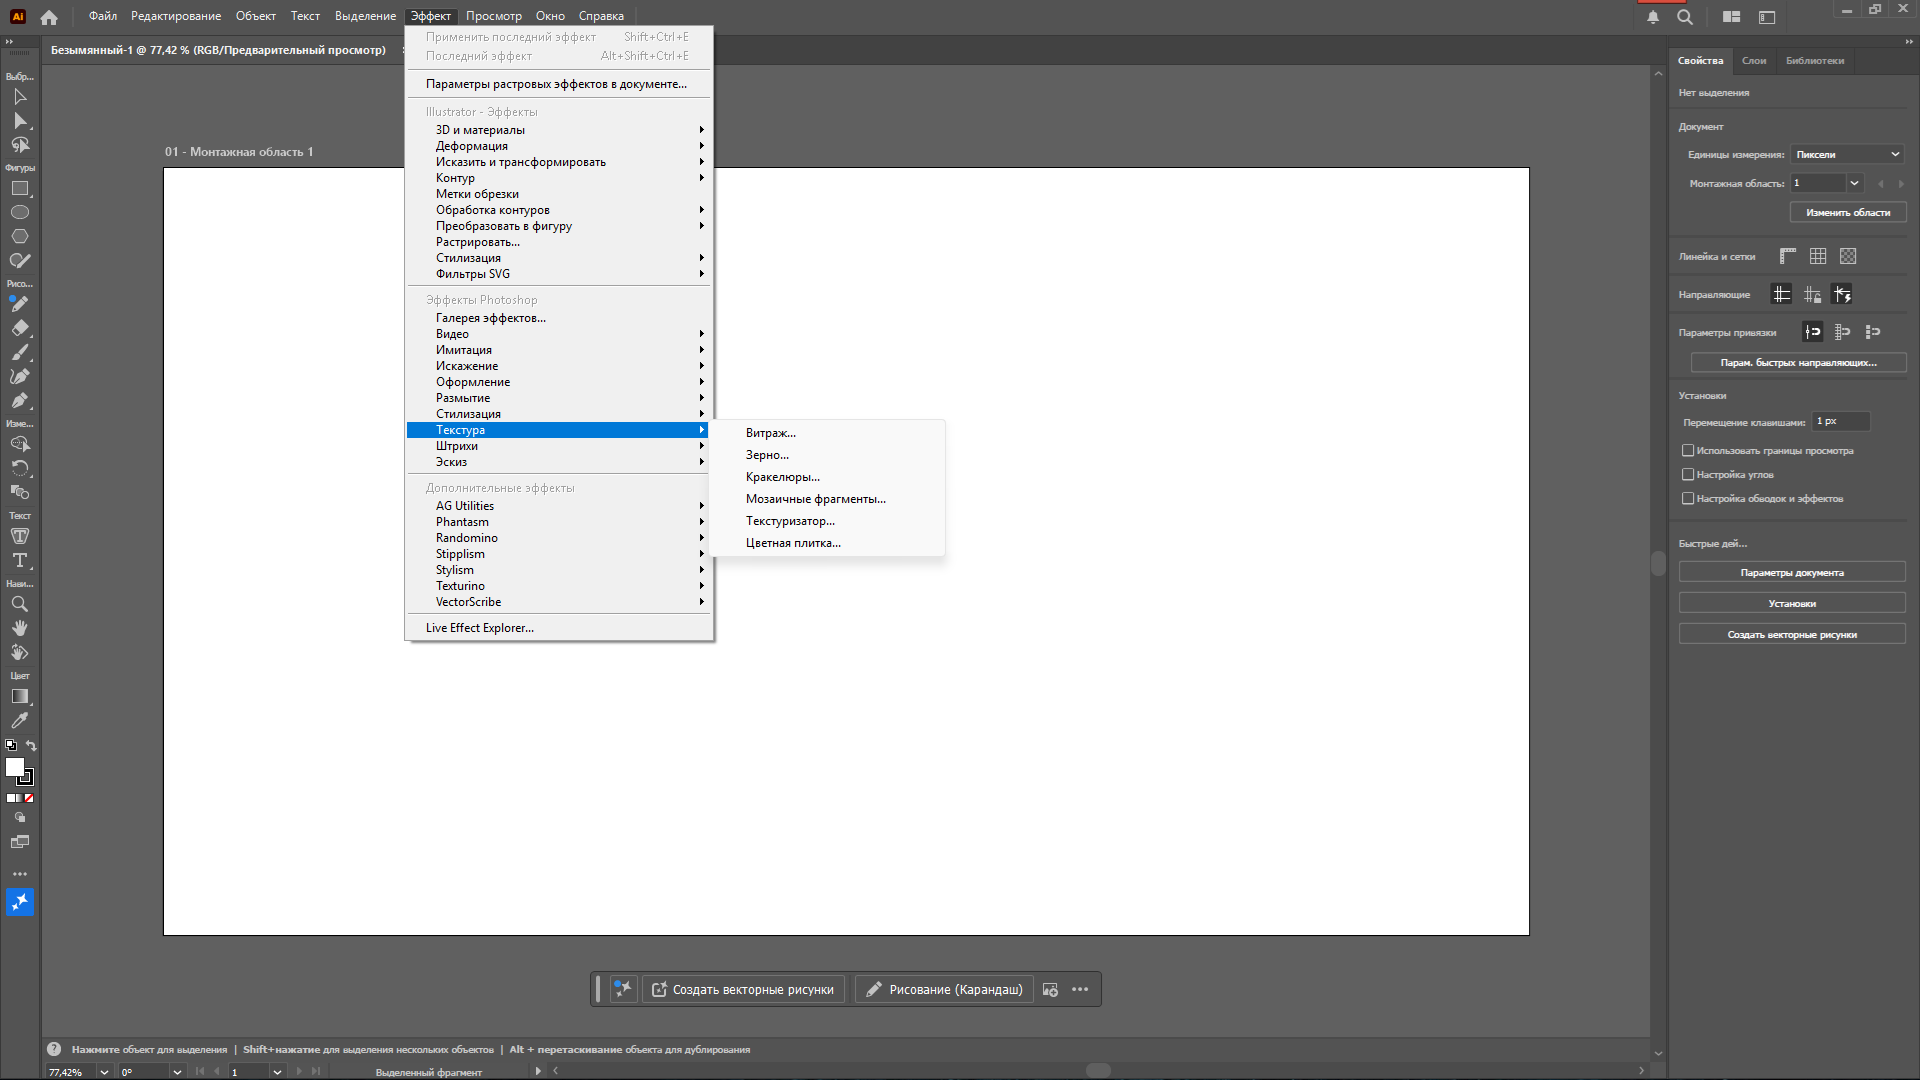Click the Stroke color swatch
The width and height of the screenshot is (1920, 1080).
[x=27, y=778]
